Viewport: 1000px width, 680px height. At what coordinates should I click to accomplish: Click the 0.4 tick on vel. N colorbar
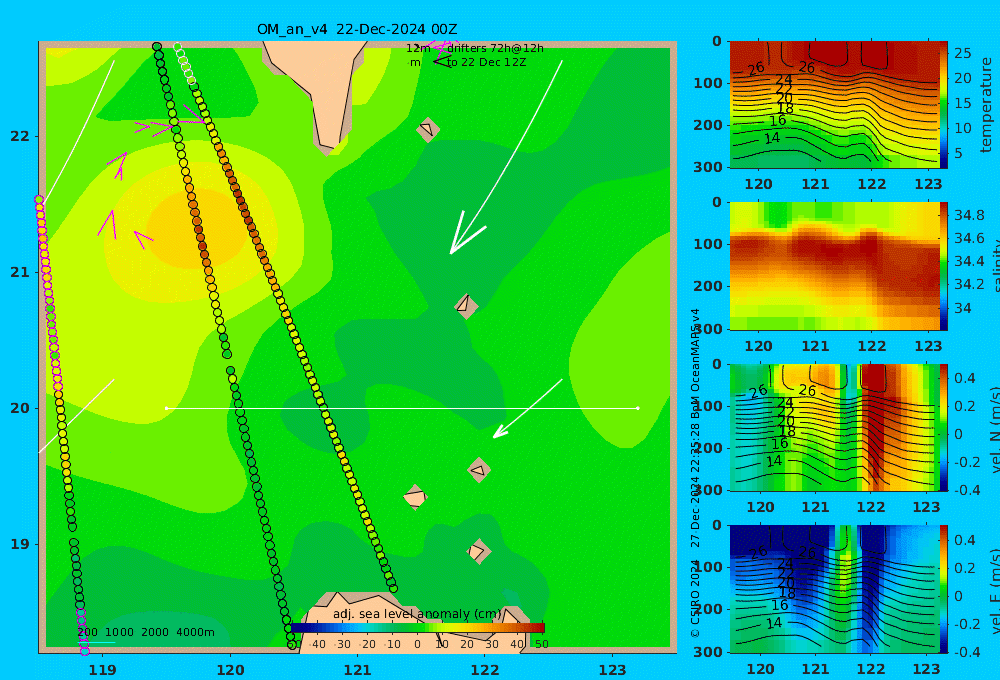(965, 378)
